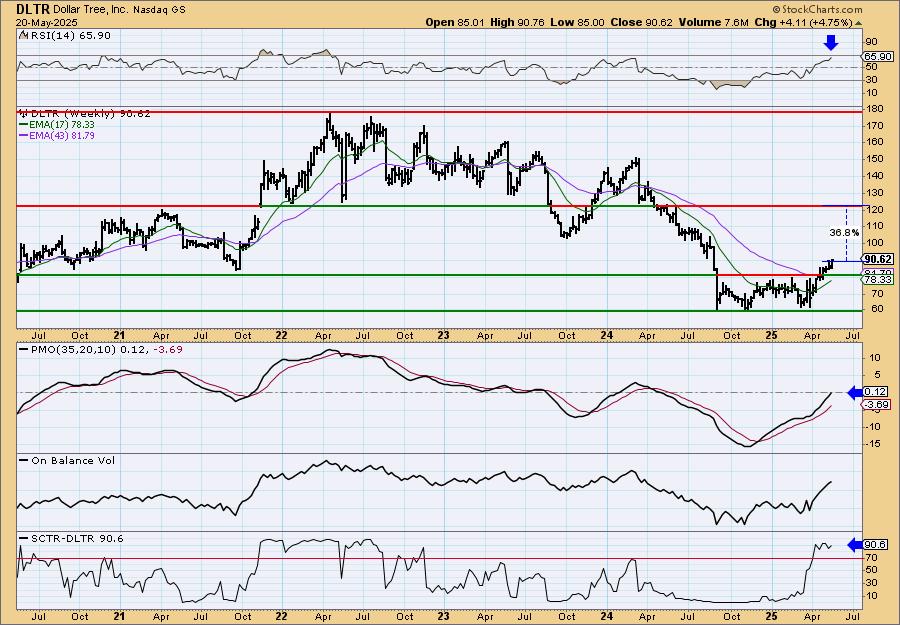The image size is (900, 625).
Task: Click the green 78.33 tag on the price axis
Action: point(879,279)
